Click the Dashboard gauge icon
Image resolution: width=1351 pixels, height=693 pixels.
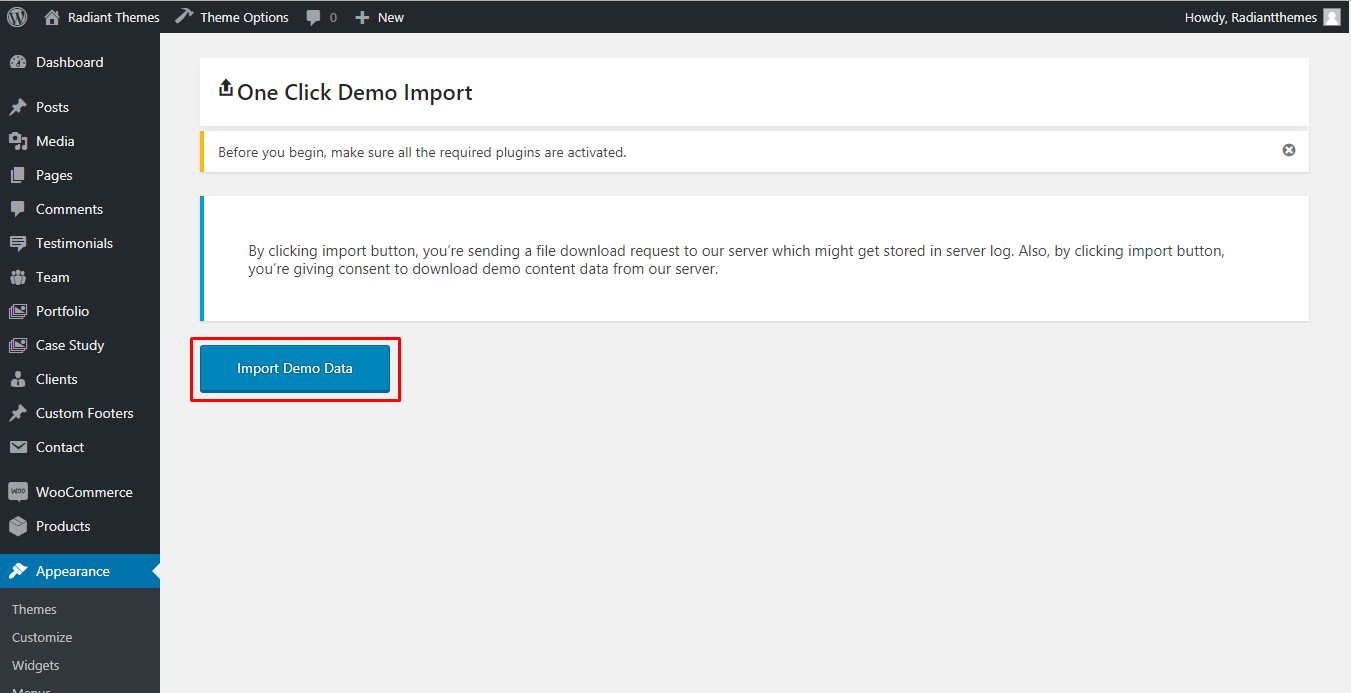point(18,62)
